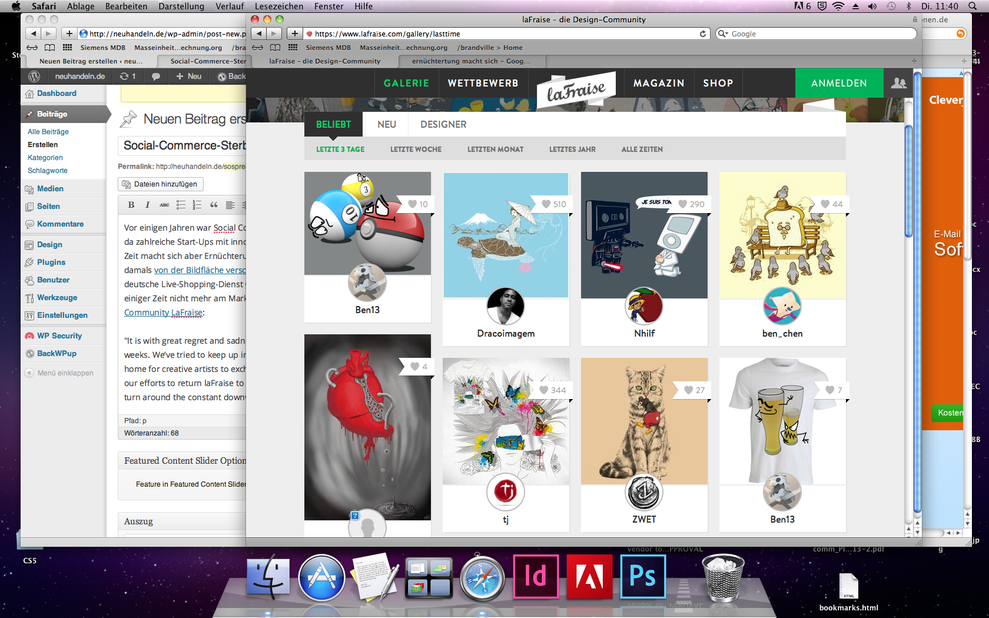Open the Google search engine dropdown
Screen dimensions: 989x618
[x=723, y=33]
